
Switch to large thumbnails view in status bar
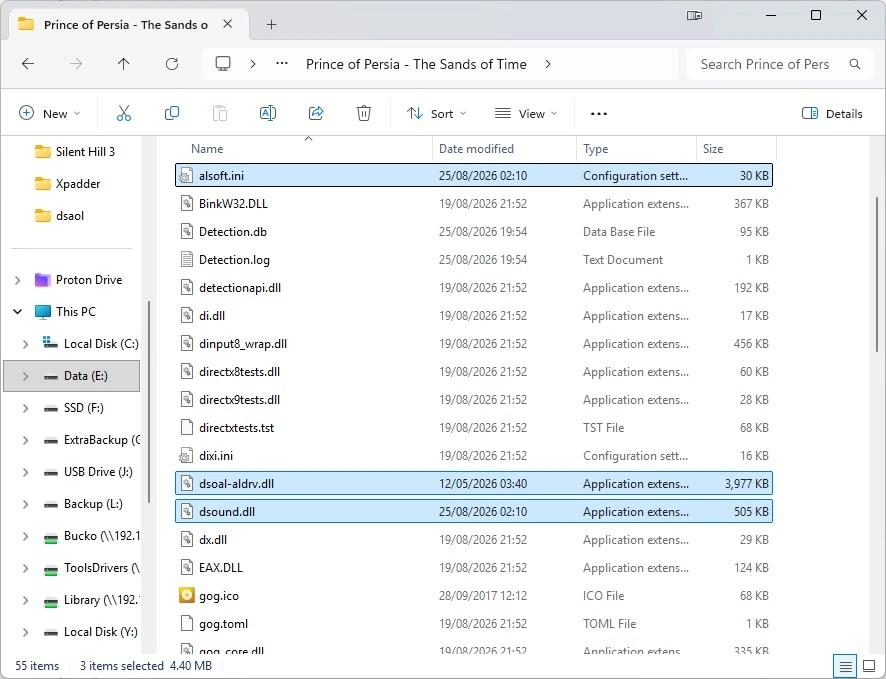[869, 667]
